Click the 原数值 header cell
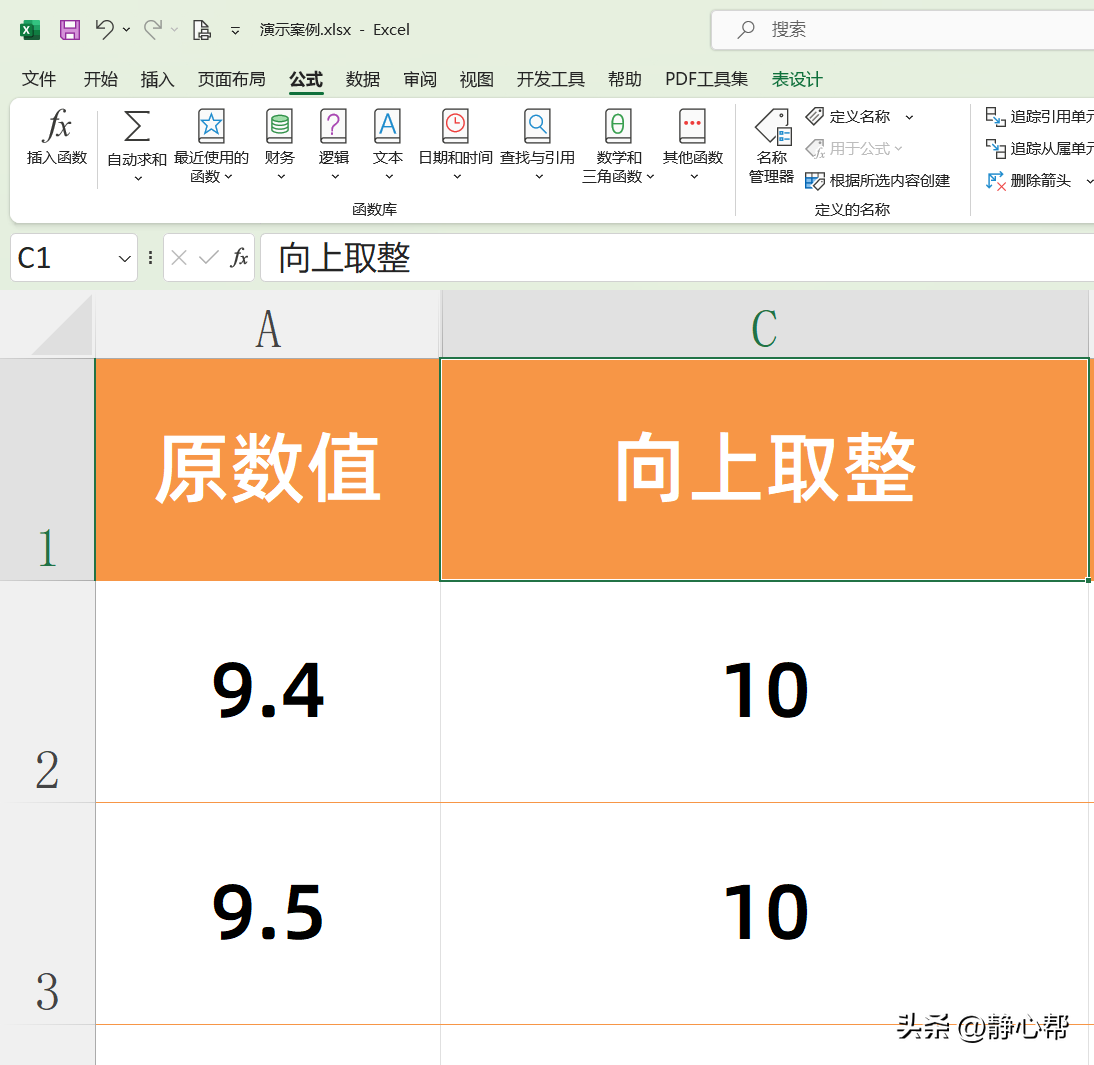This screenshot has height=1065, width=1094. 268,470
